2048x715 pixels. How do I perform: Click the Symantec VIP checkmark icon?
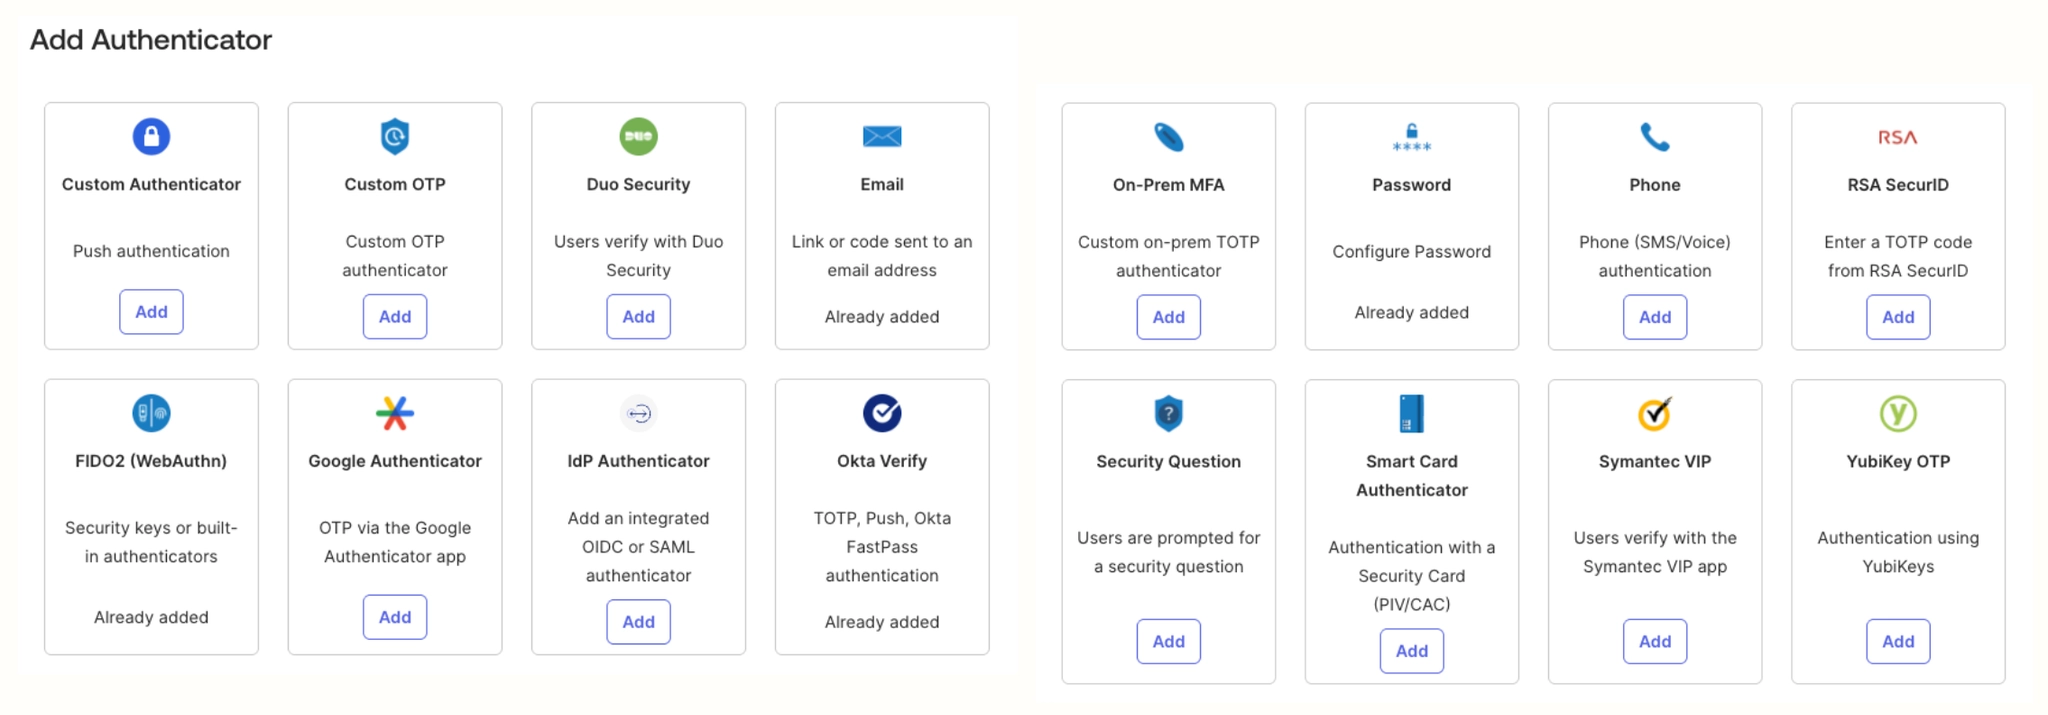pyautogui.click(x=1654, y=413)
